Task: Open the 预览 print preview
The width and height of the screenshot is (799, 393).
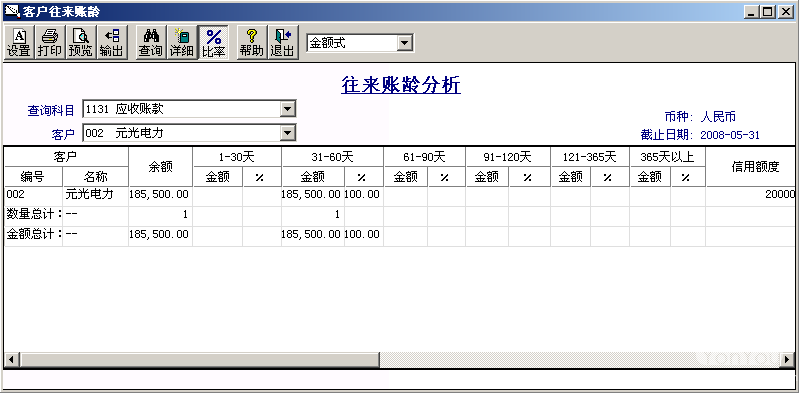Action: tap(81, 43)
